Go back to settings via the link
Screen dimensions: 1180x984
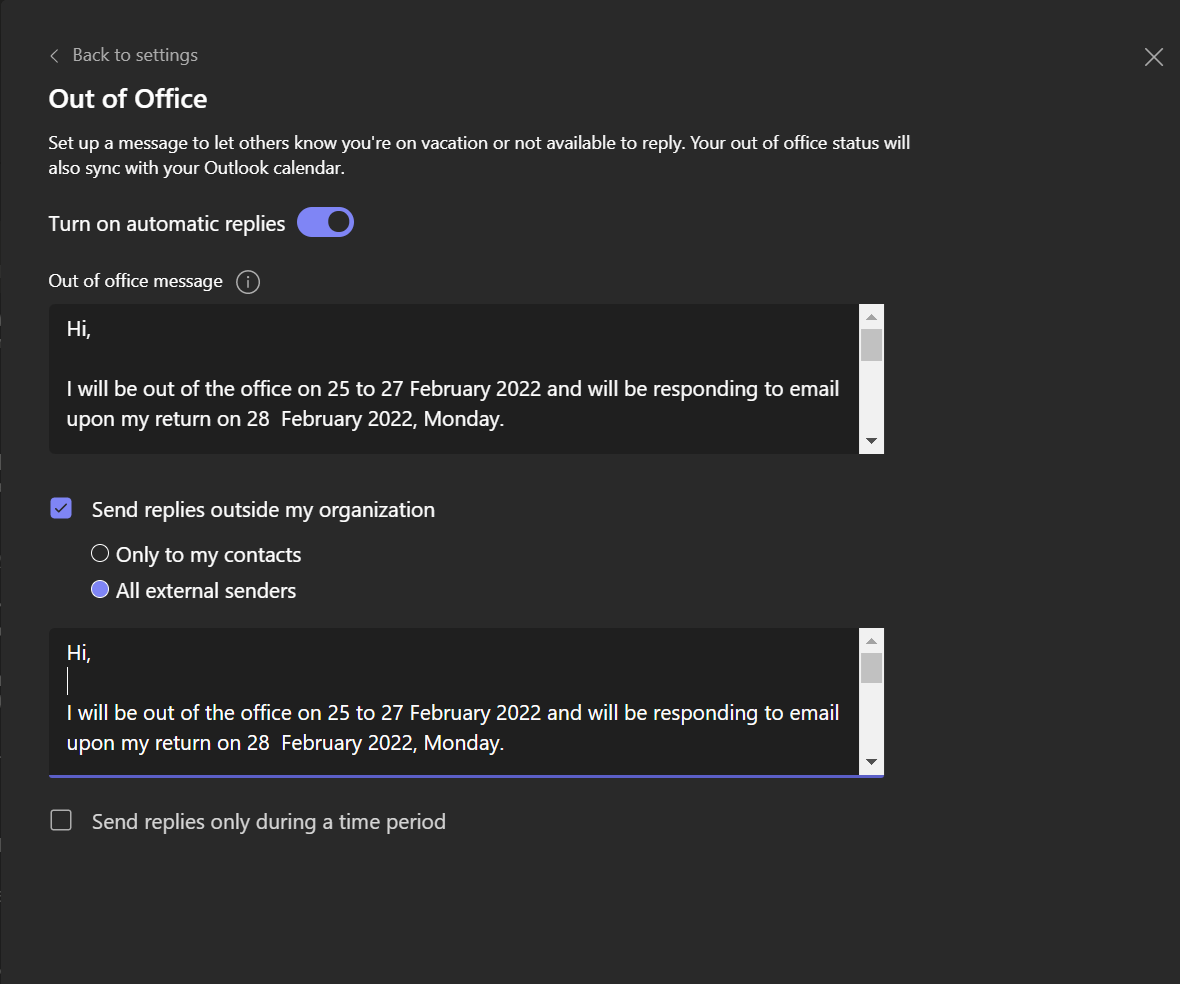pyautogui.click(x=135, y=55)
